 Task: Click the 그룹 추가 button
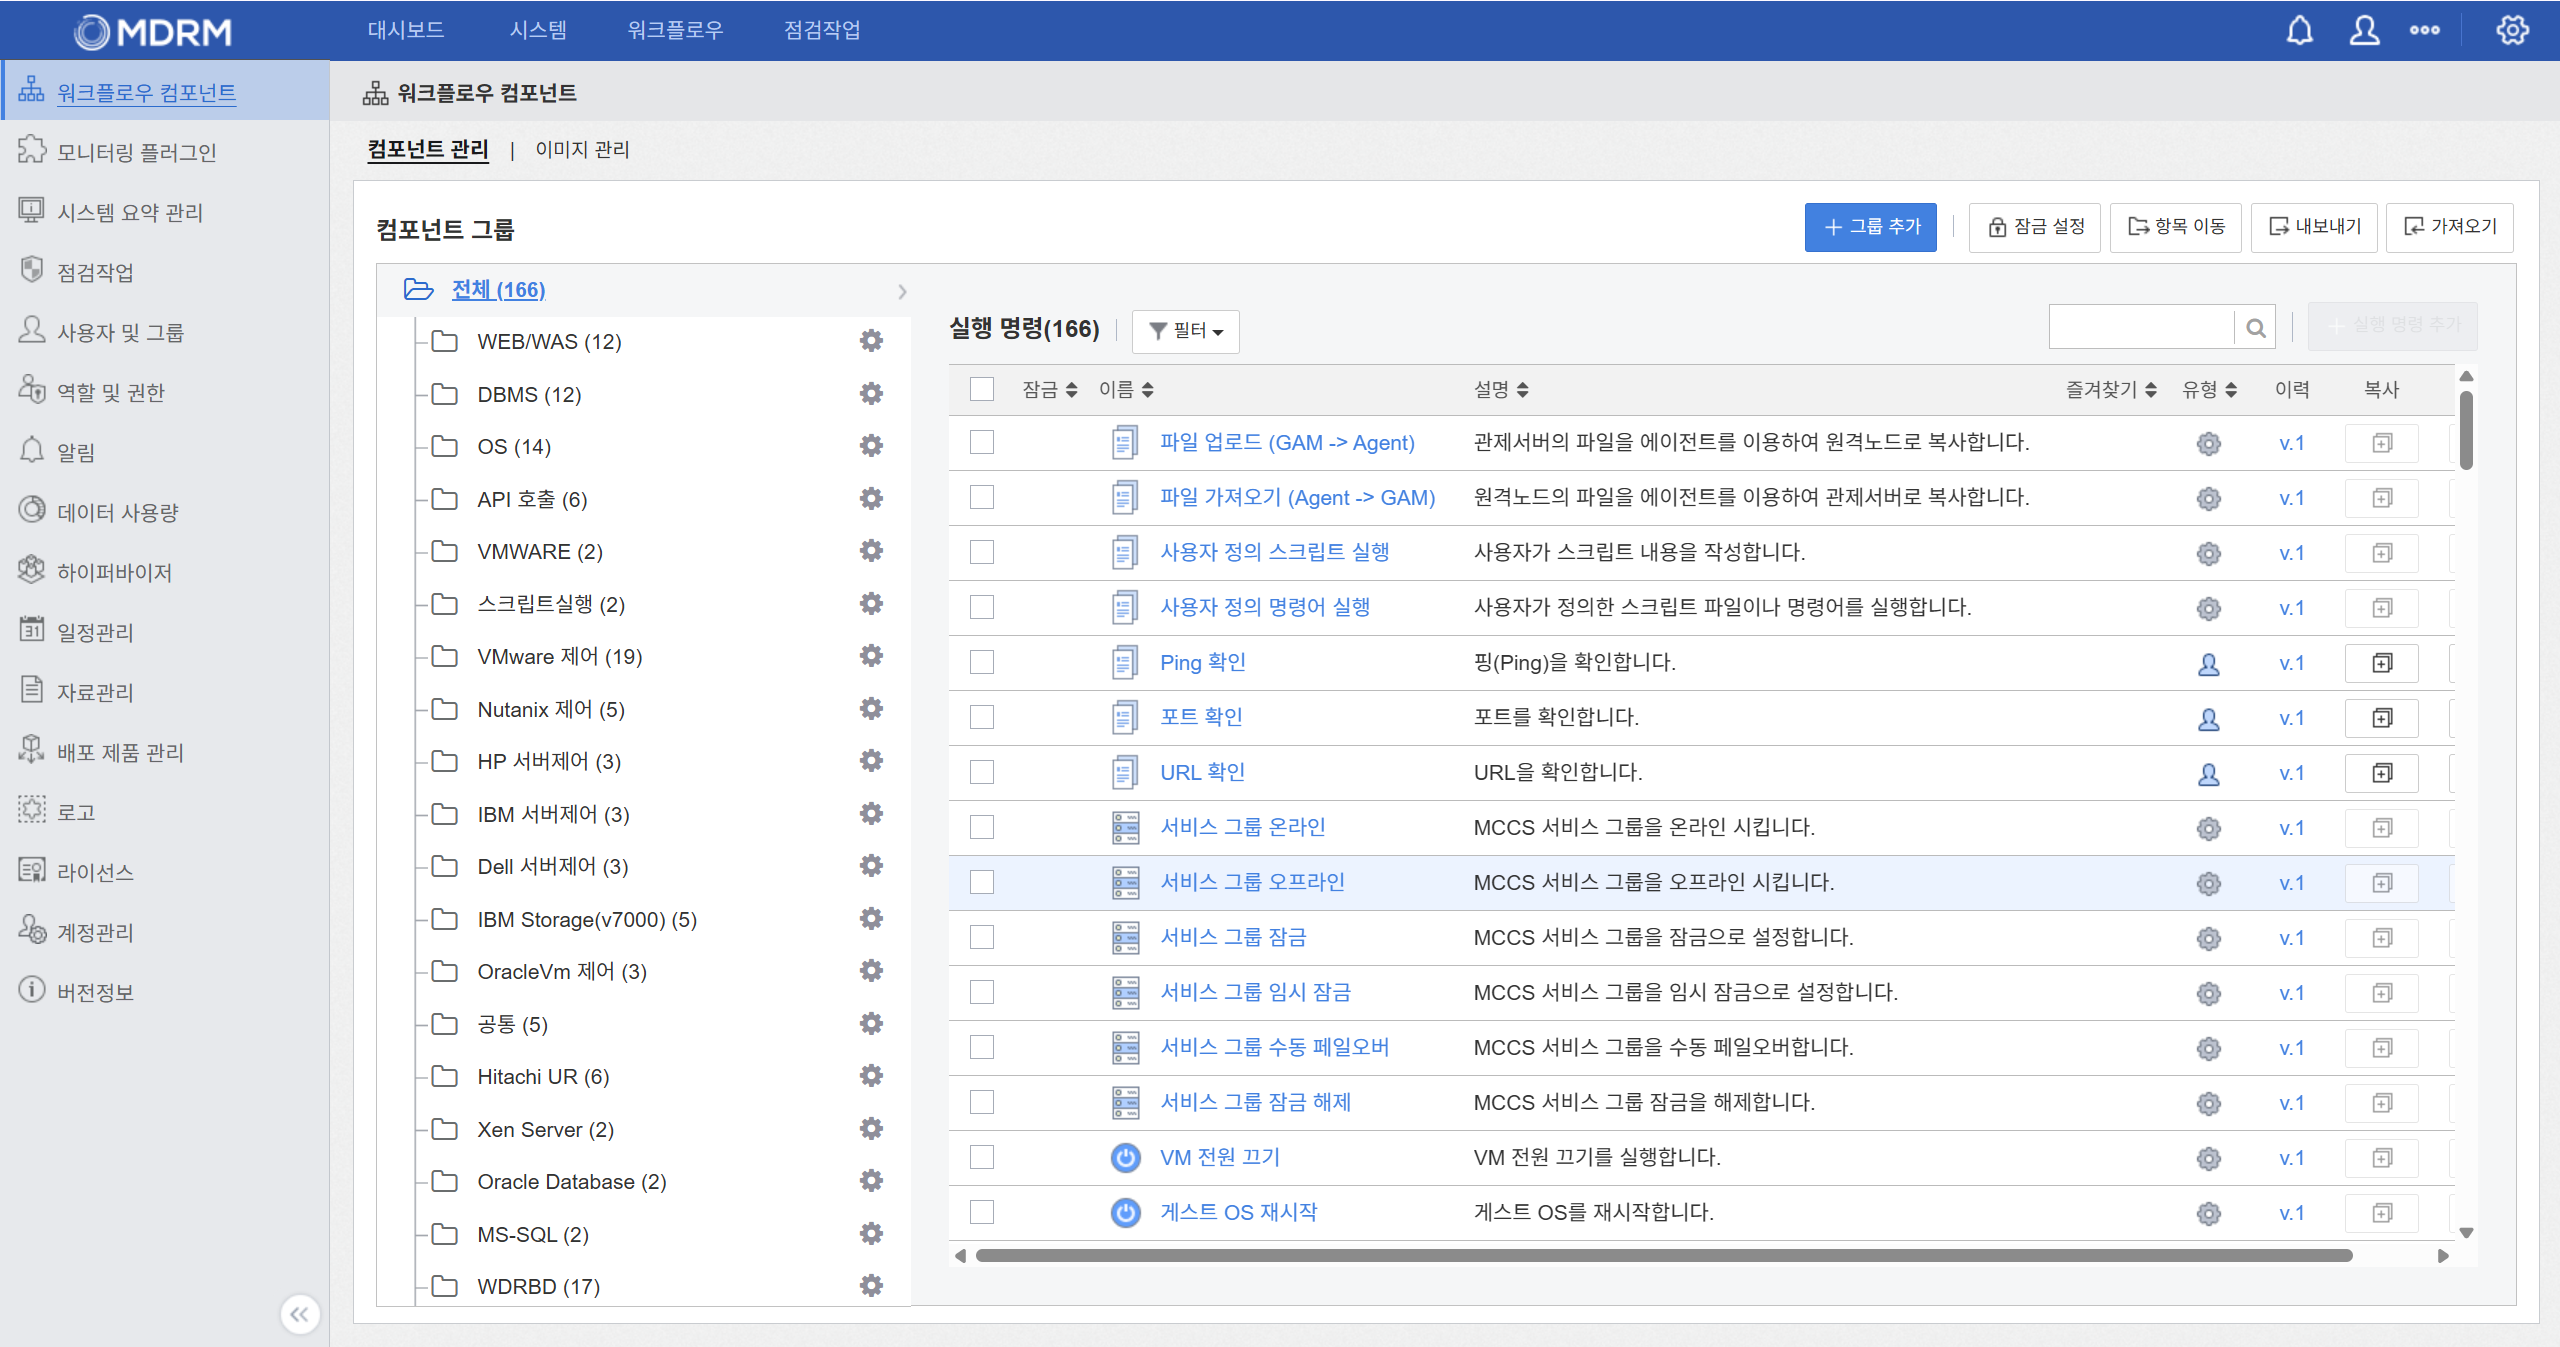[1870, 227]
